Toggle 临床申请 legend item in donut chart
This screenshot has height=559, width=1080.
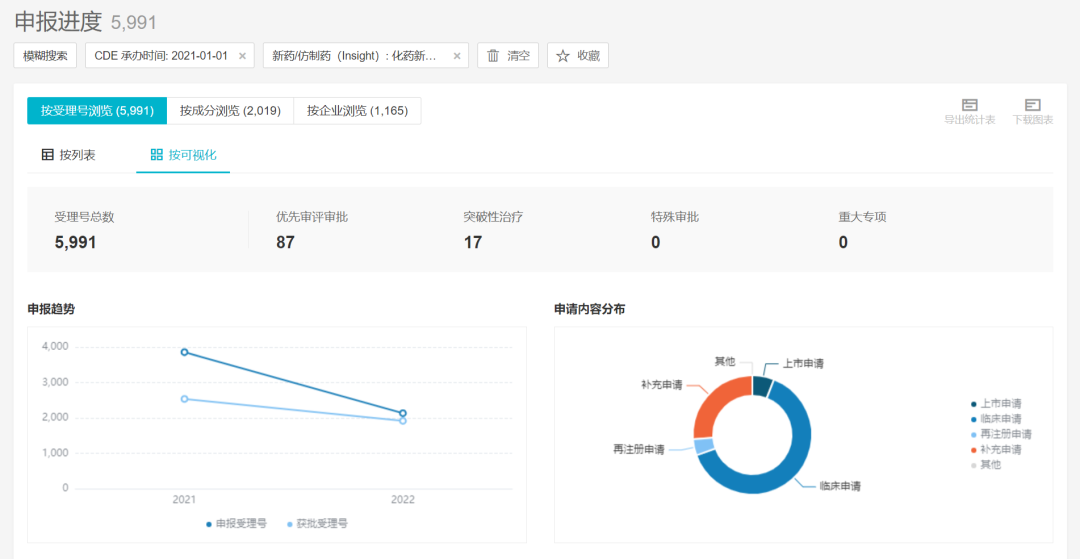pos(996,419)
